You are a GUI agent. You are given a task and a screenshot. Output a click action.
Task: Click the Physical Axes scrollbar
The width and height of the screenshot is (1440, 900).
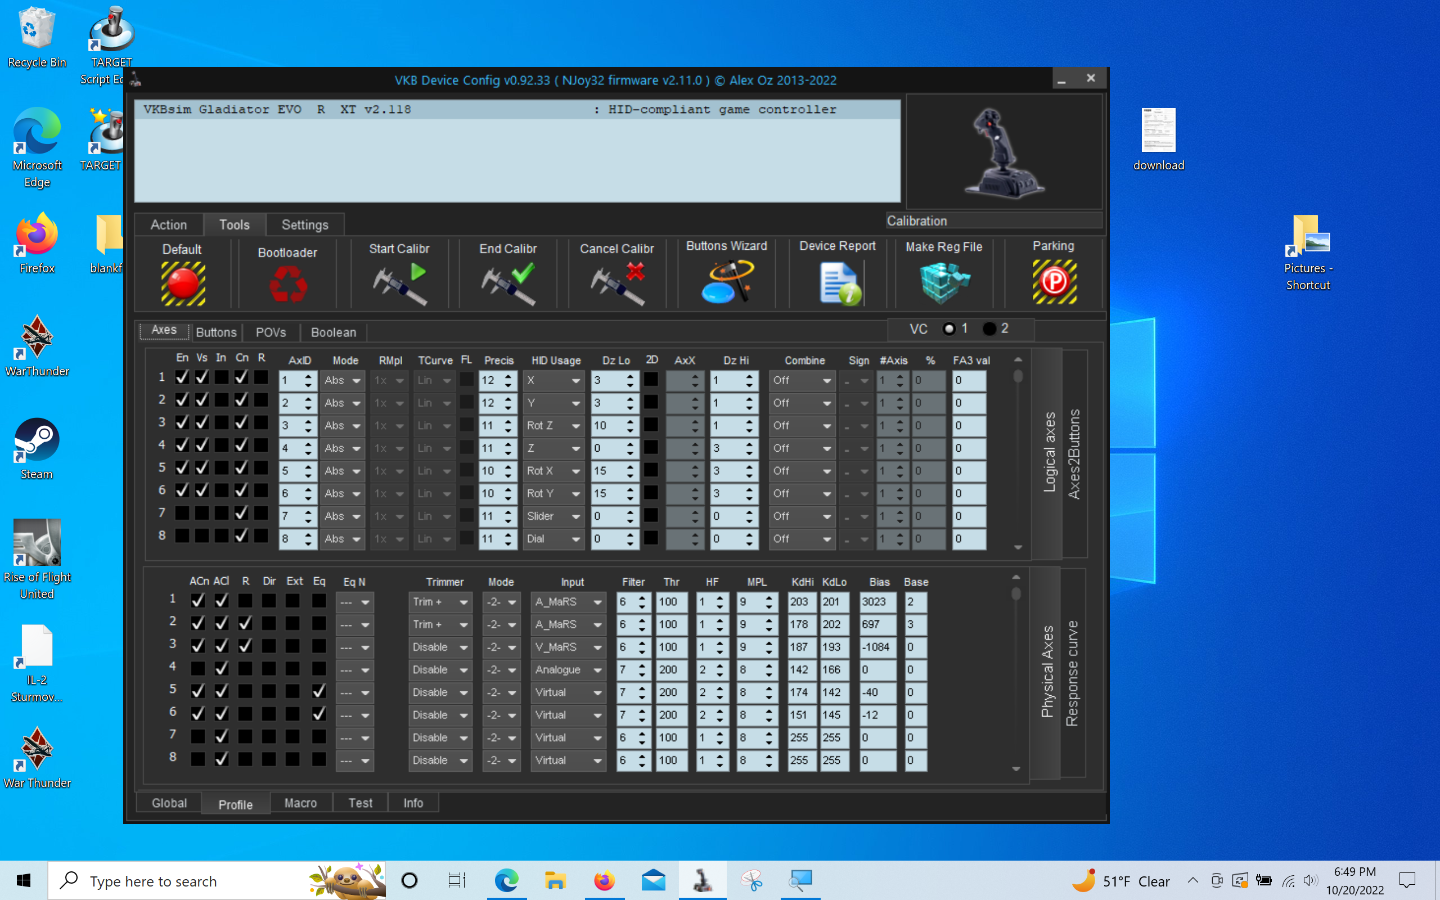coord(1016,673)
